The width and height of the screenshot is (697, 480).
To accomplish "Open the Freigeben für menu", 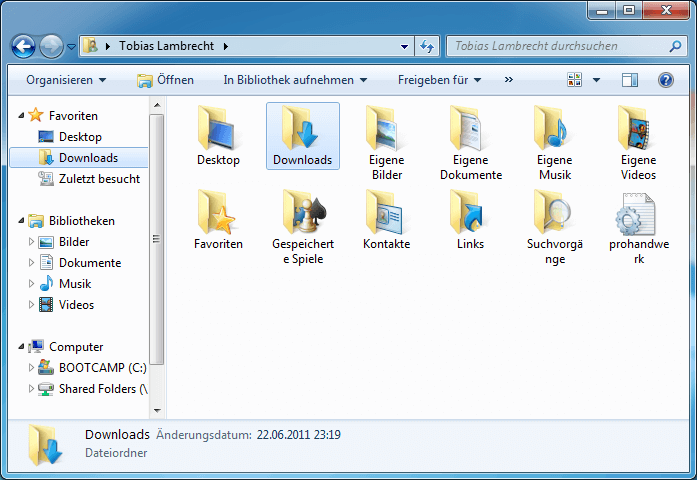I will point(439,80).
